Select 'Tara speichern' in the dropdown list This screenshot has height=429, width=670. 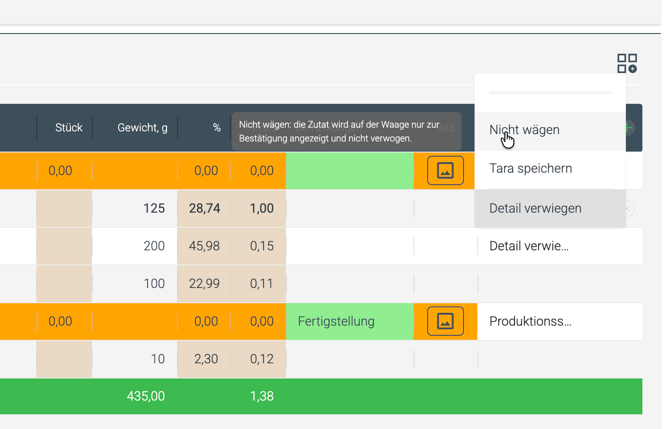click(x=550, y=168)
